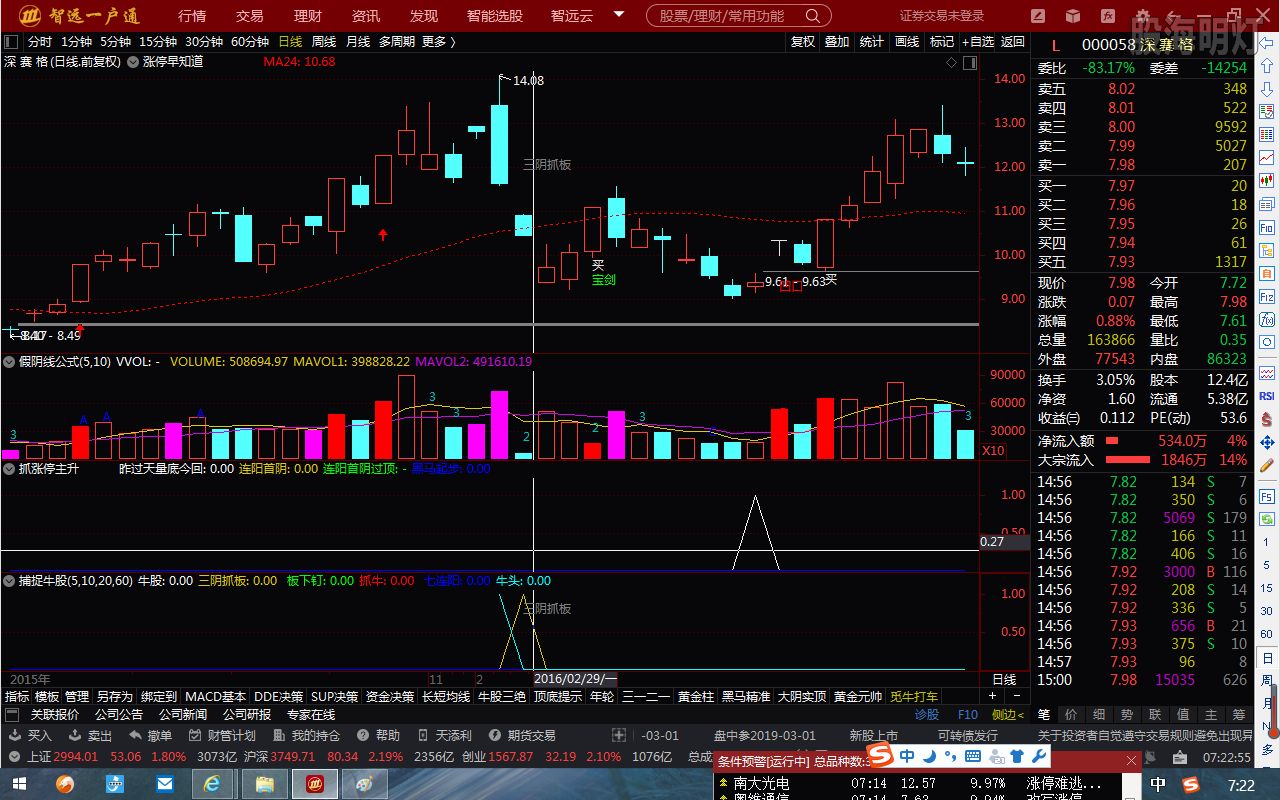Click the 买入 buy button
The image size is (1280, 800).
click(31, 735)
